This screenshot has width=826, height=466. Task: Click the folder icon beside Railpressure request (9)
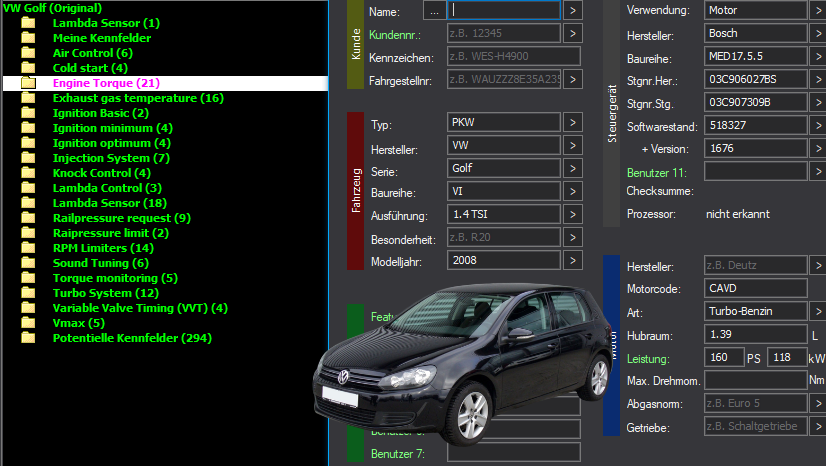coord(28,218)
